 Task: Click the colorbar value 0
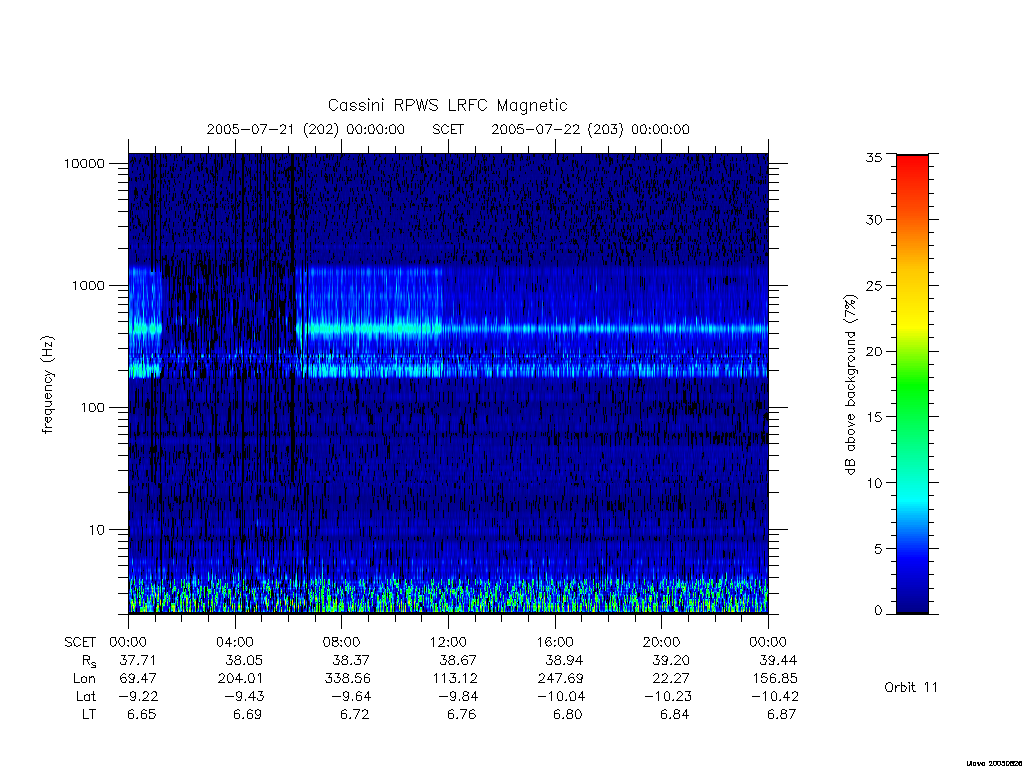(878, 611)
